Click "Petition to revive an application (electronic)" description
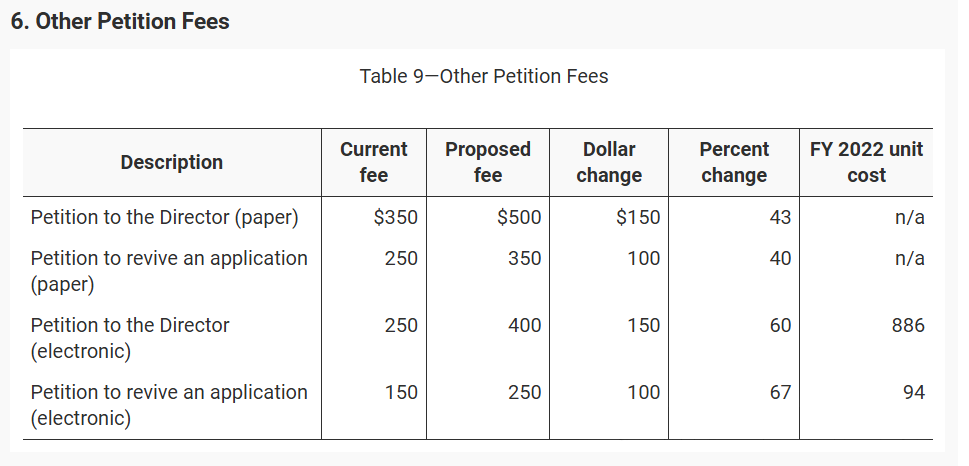The width and height of the screenshot is (969, 466). (169, 405)
